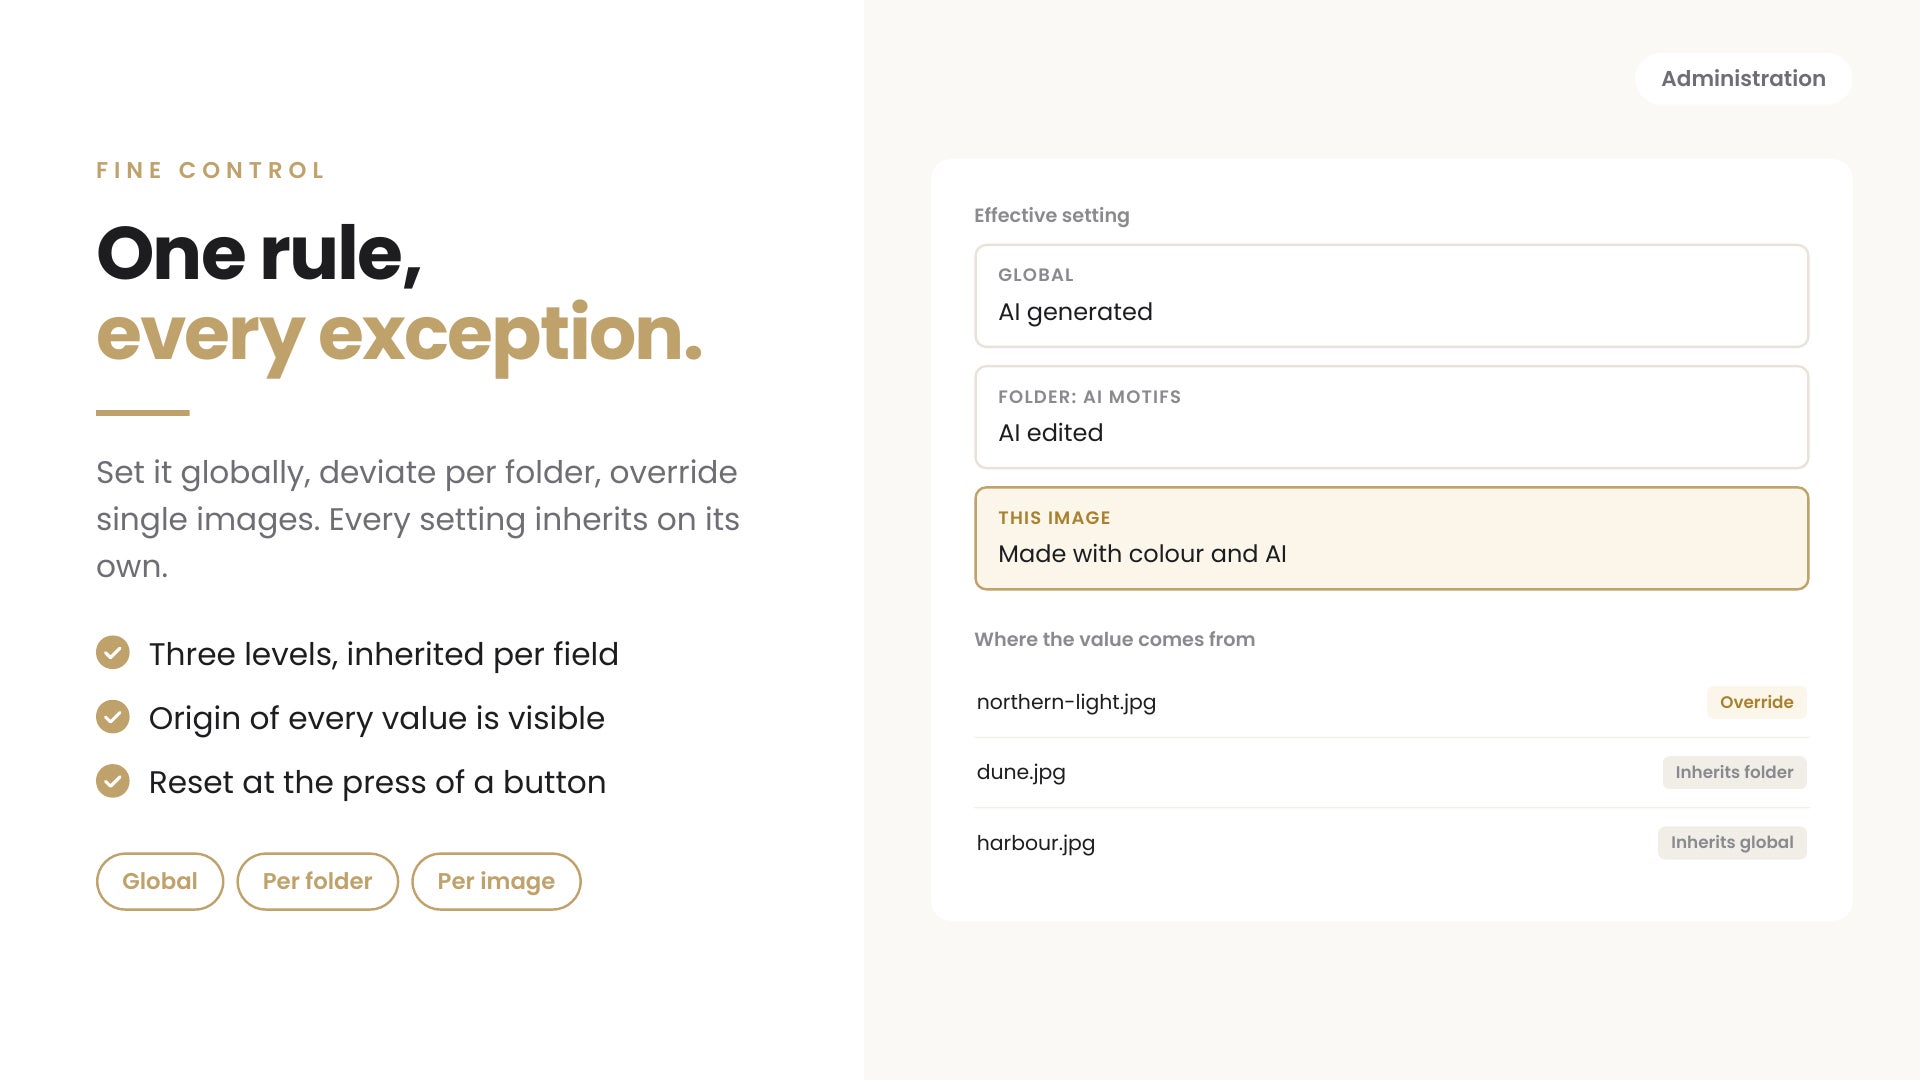Click the Inherits folder badge for dune.jpg
The height and width of the screenshot is (1080, 1920).
point(1734,772)
